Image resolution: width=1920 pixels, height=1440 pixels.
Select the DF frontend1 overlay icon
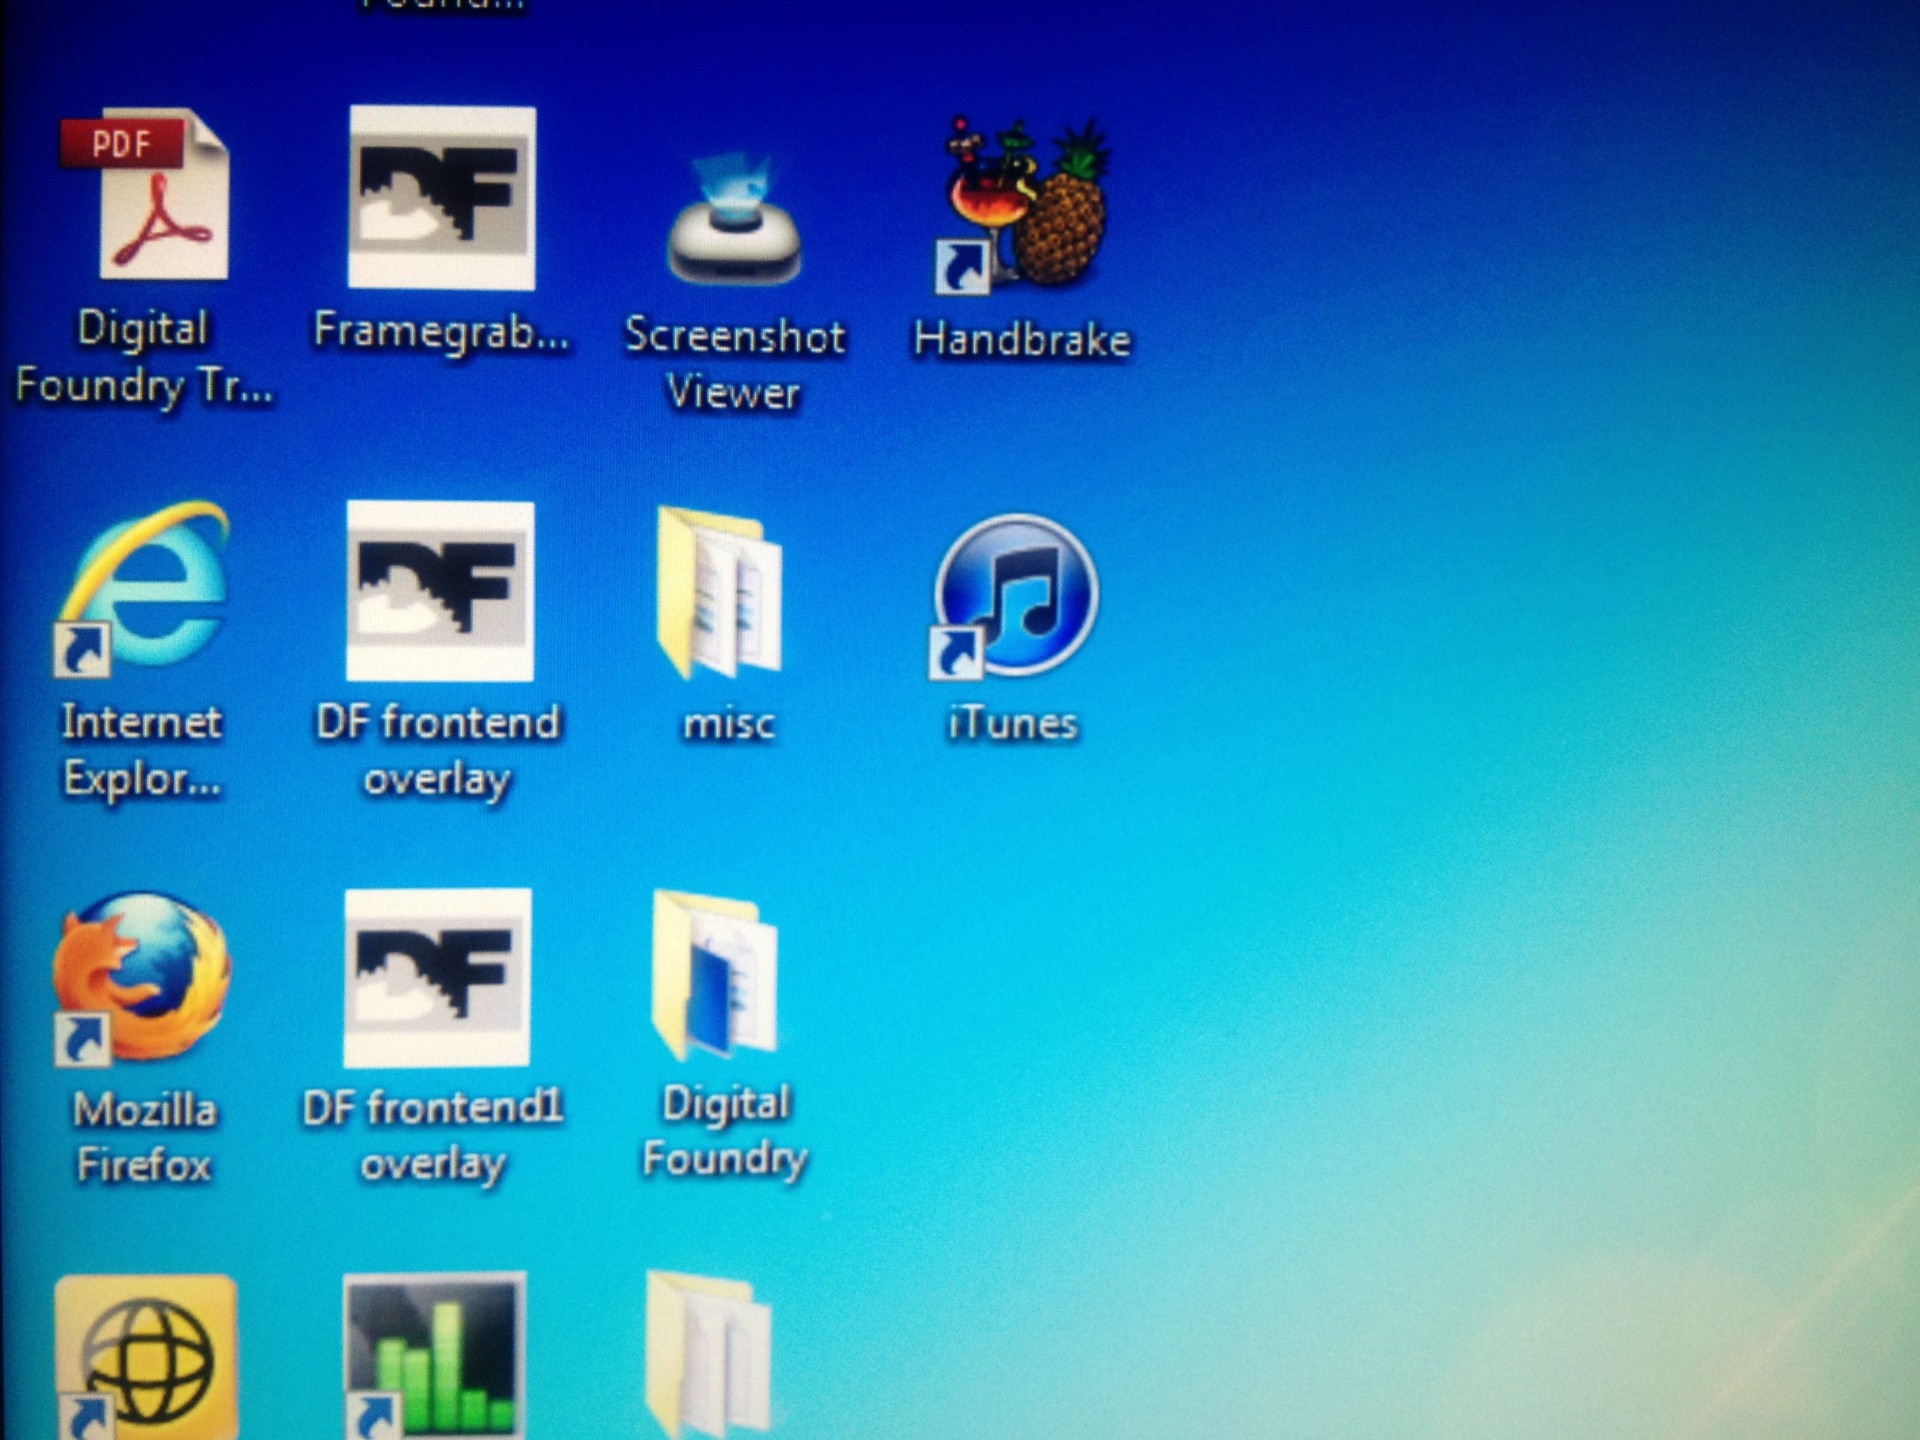point(437,977)
